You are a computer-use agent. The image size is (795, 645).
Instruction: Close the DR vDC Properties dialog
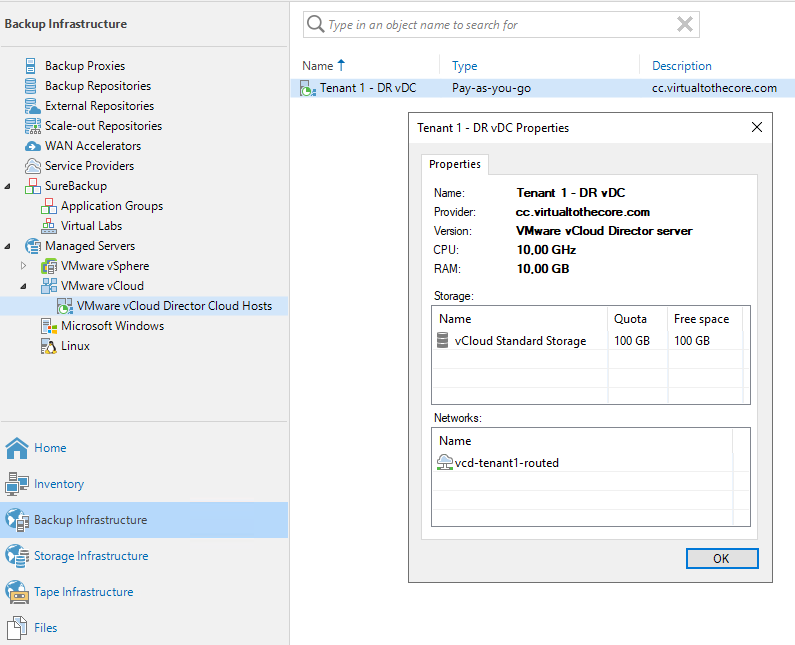pos(756,127)
